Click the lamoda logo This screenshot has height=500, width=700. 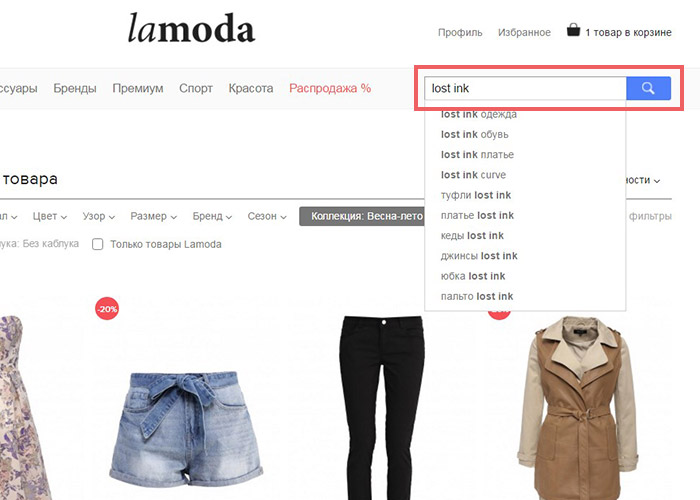(x=192, y=28)
